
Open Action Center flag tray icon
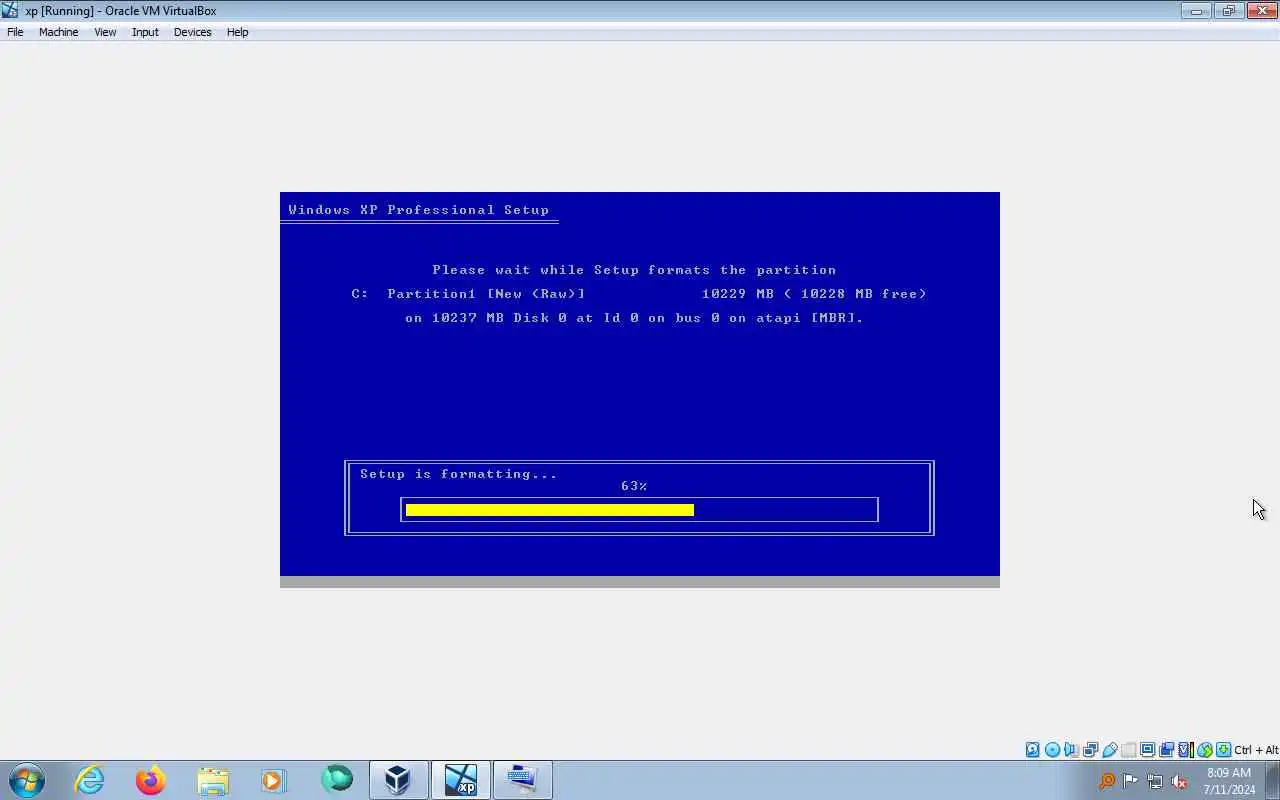tap(1130, 781)
